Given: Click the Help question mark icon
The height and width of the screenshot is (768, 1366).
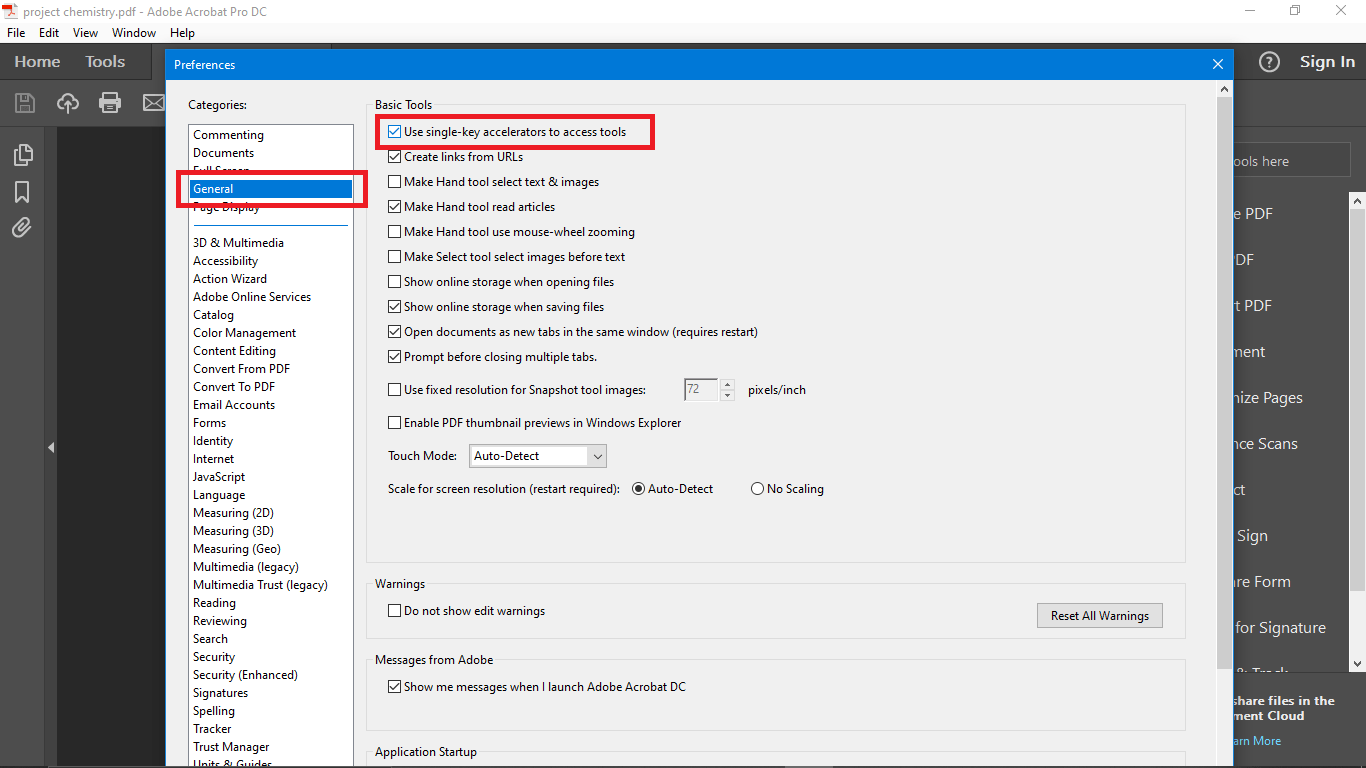Looking at the screenshot, I should tap(1269, 62).
